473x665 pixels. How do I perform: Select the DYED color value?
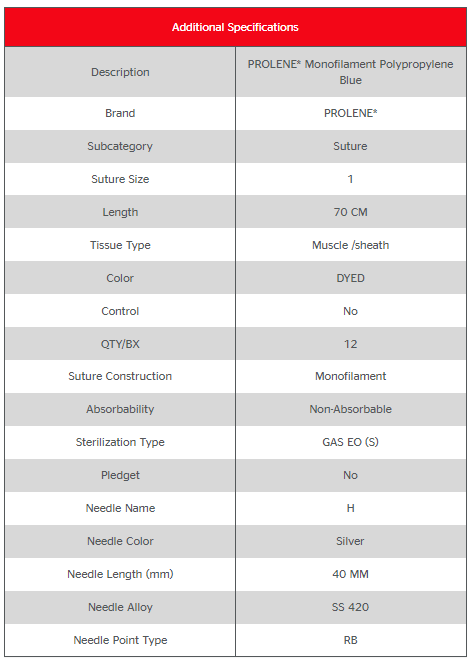350,278
